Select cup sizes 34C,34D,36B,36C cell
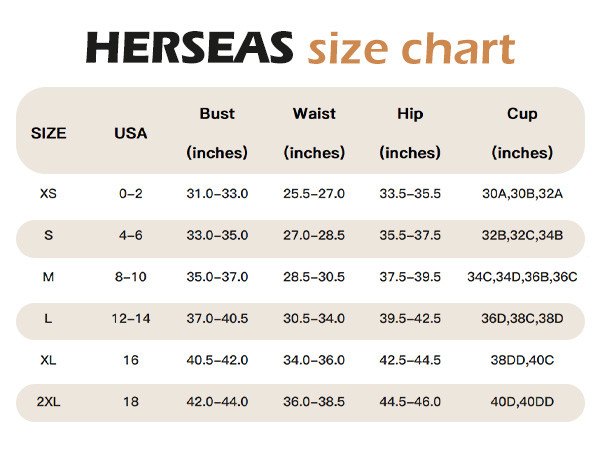Image resolution: width=600 pixels, height=450 pixels. 522,276
